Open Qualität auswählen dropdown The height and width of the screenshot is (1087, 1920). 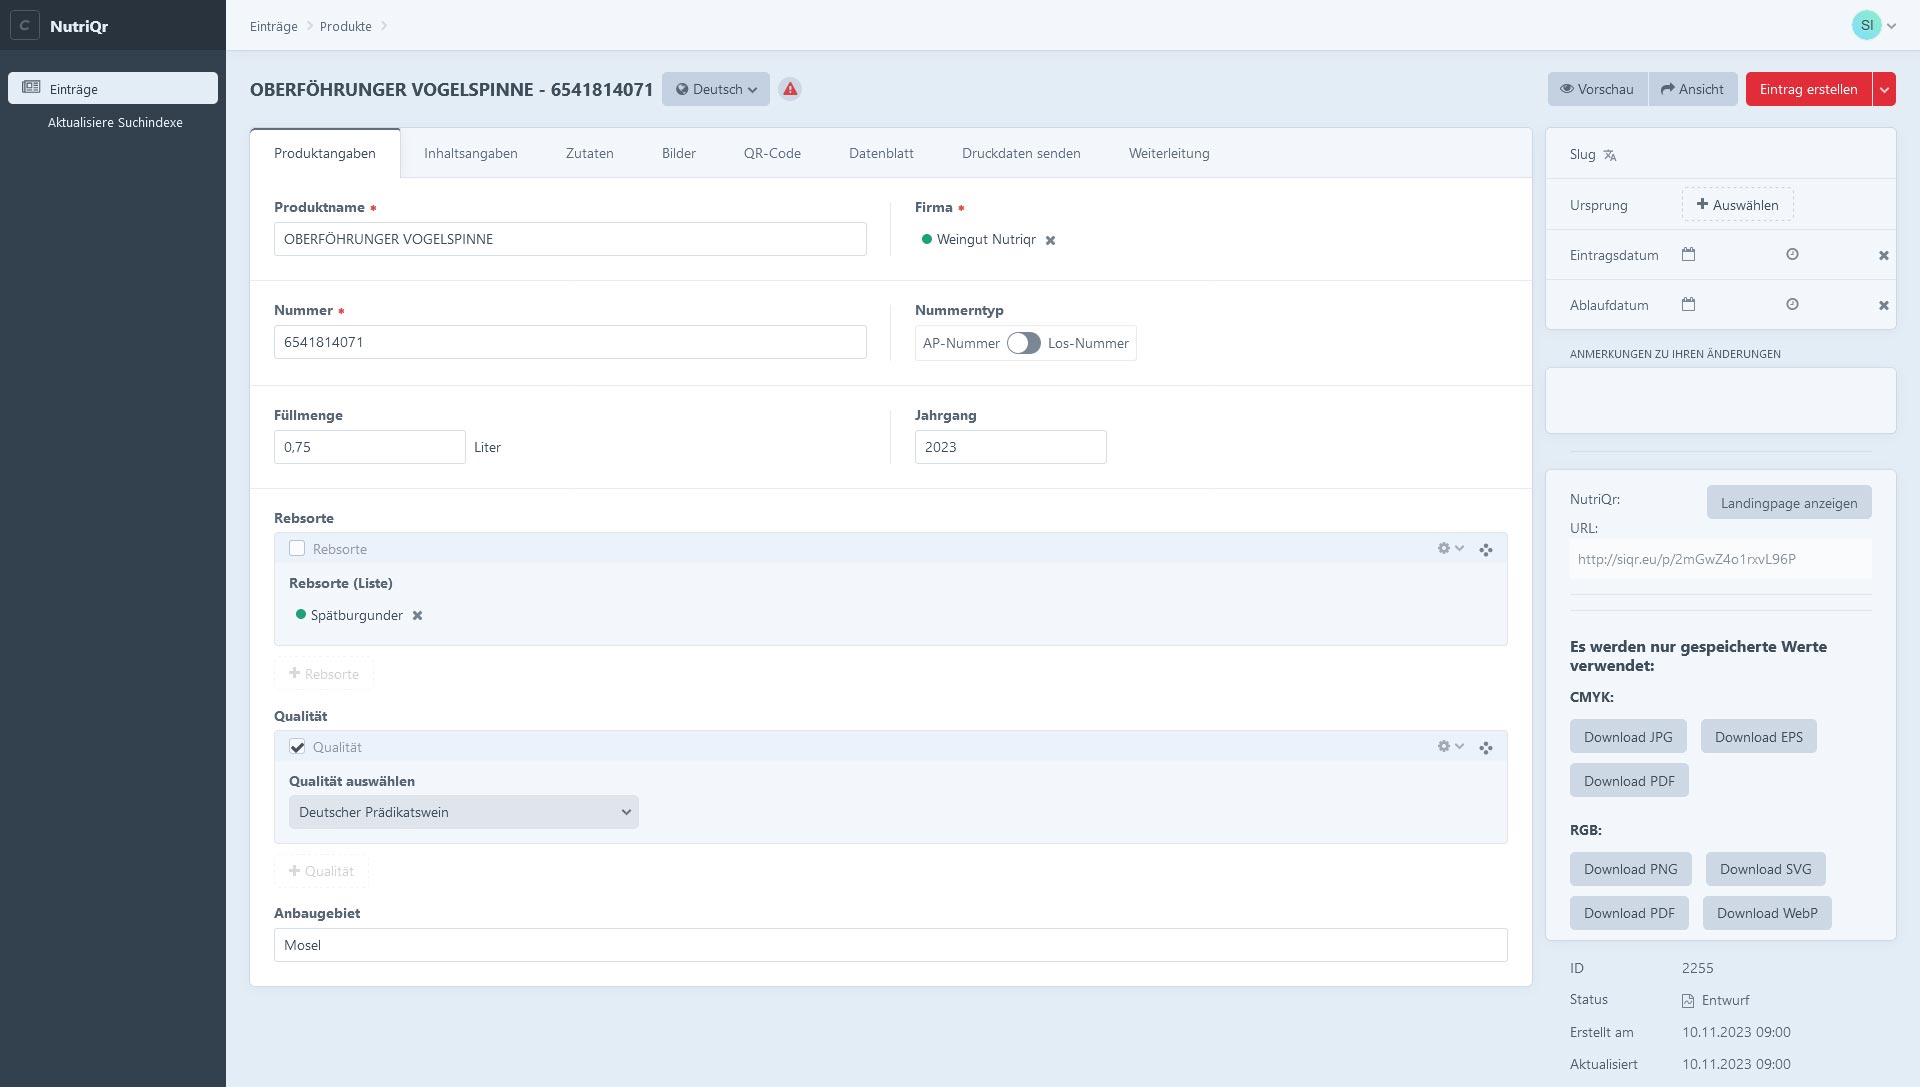pyautogui.click(x=463, y=812)
